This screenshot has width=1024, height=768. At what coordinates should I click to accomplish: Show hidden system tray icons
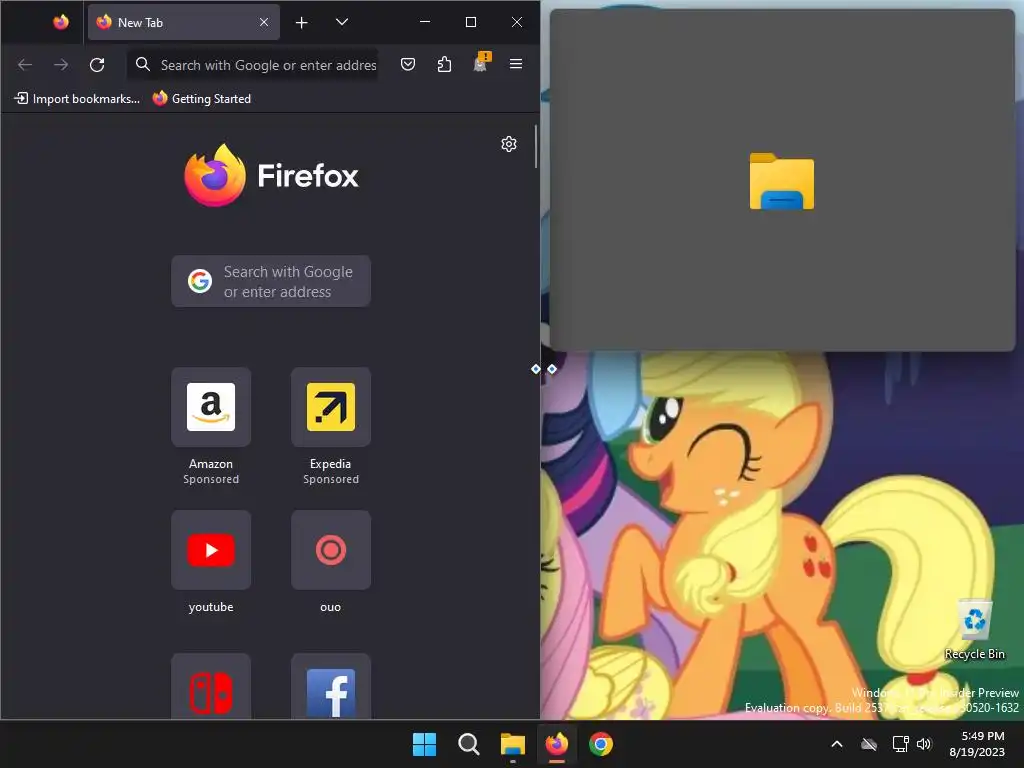click(x=837, y=744)
